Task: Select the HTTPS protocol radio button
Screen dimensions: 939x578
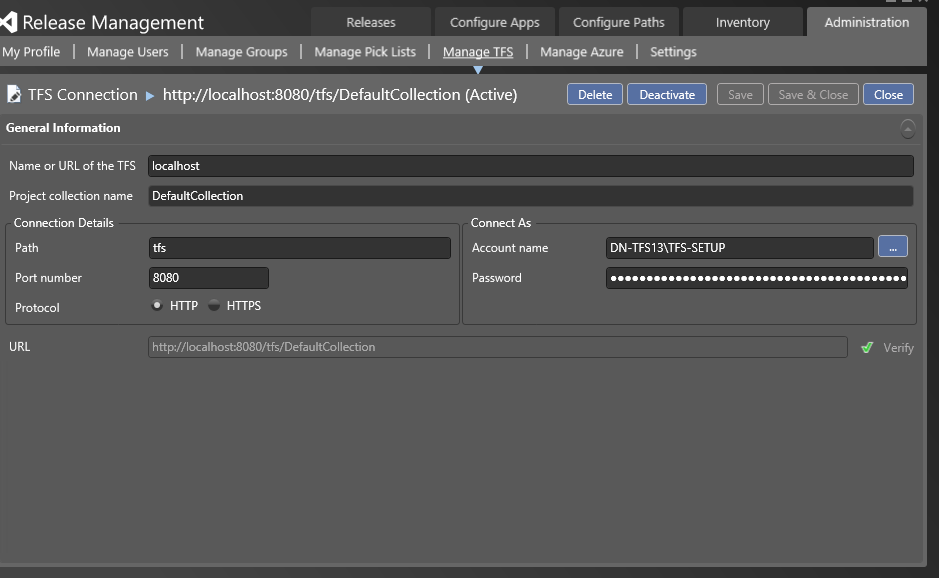Action: pos(214,306)
